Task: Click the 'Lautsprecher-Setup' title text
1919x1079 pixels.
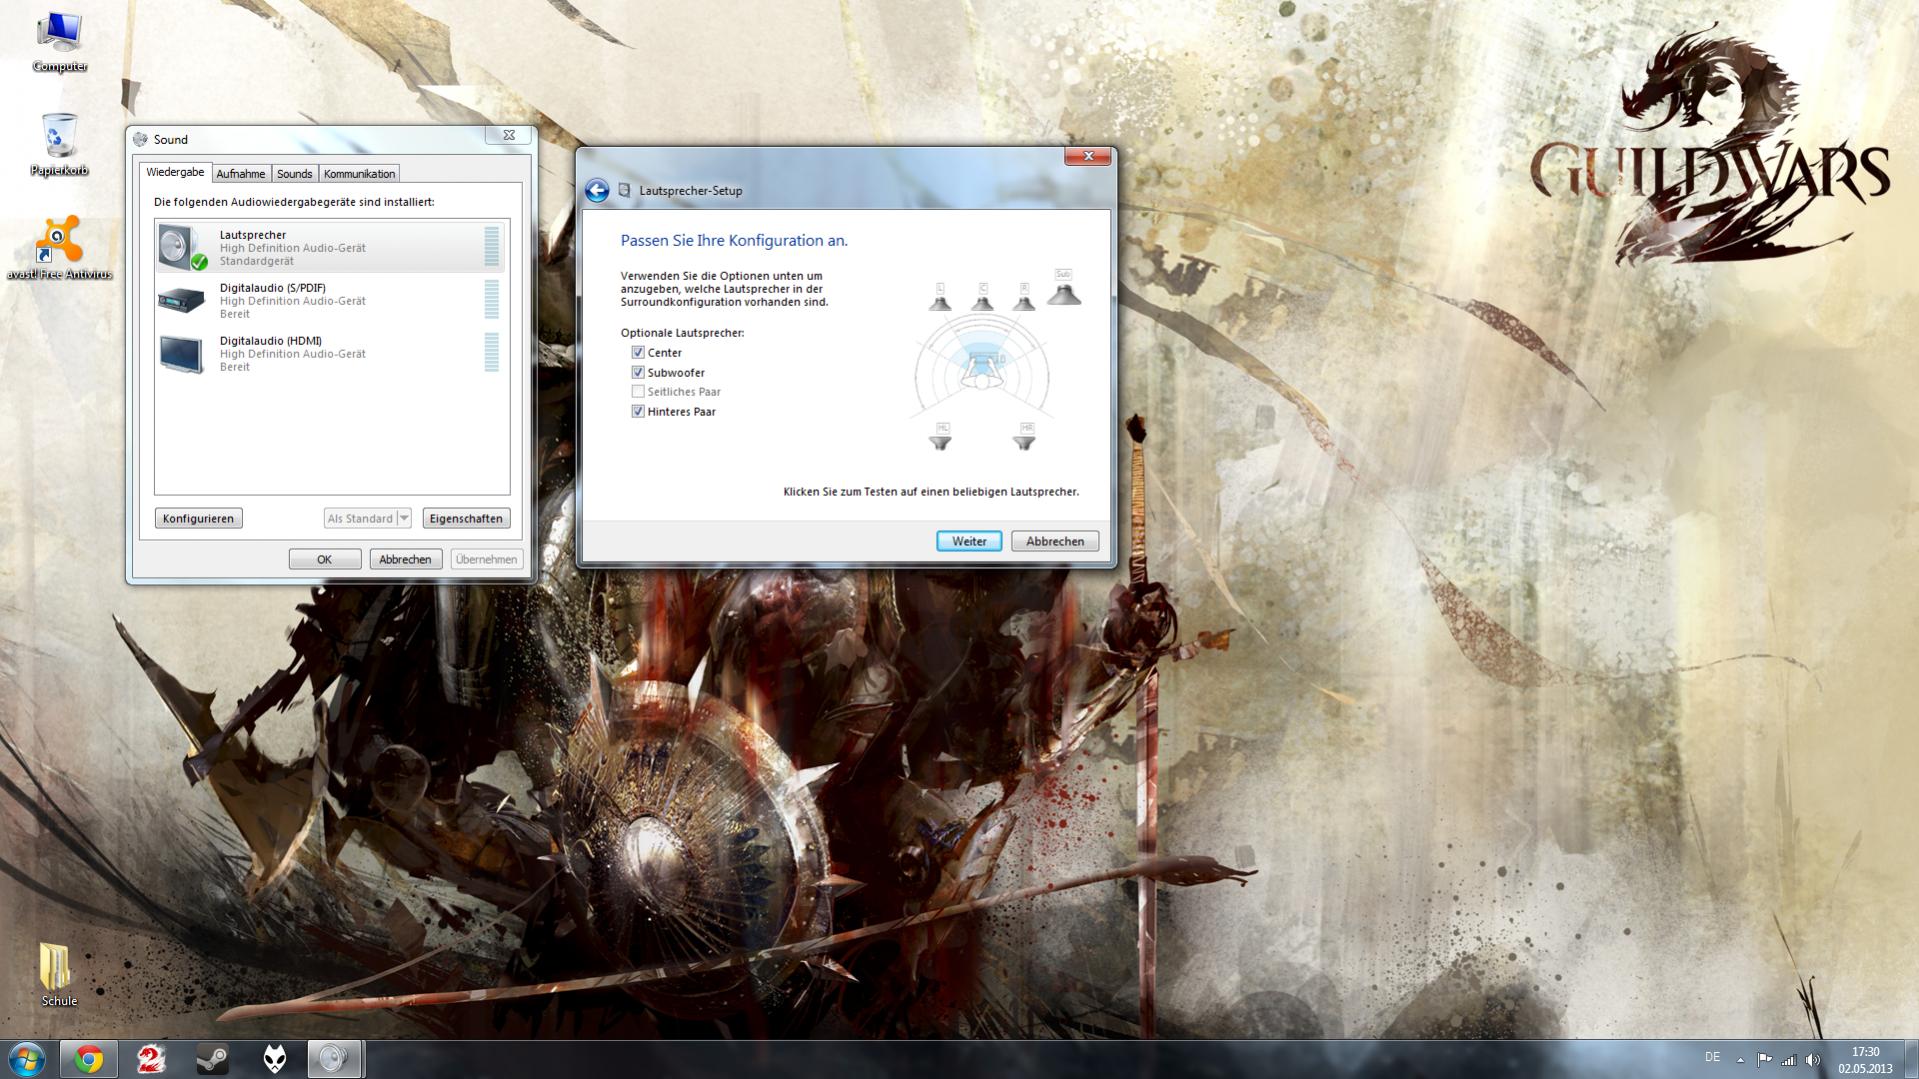Action: [x=691, y=191]
